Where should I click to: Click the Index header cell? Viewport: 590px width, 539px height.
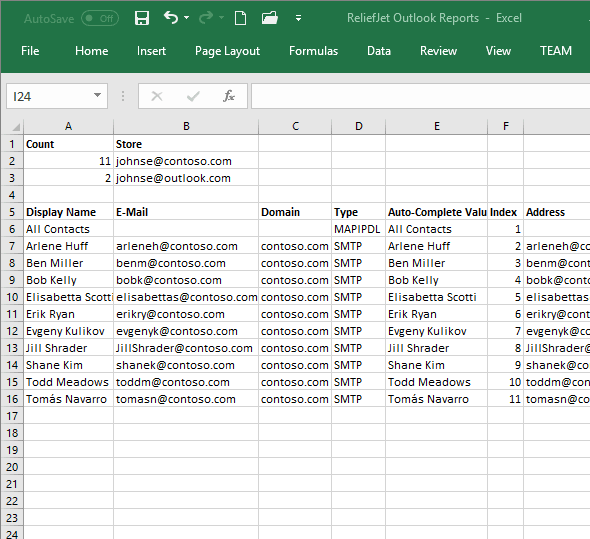pyautogui.click(x=506, y=212)
